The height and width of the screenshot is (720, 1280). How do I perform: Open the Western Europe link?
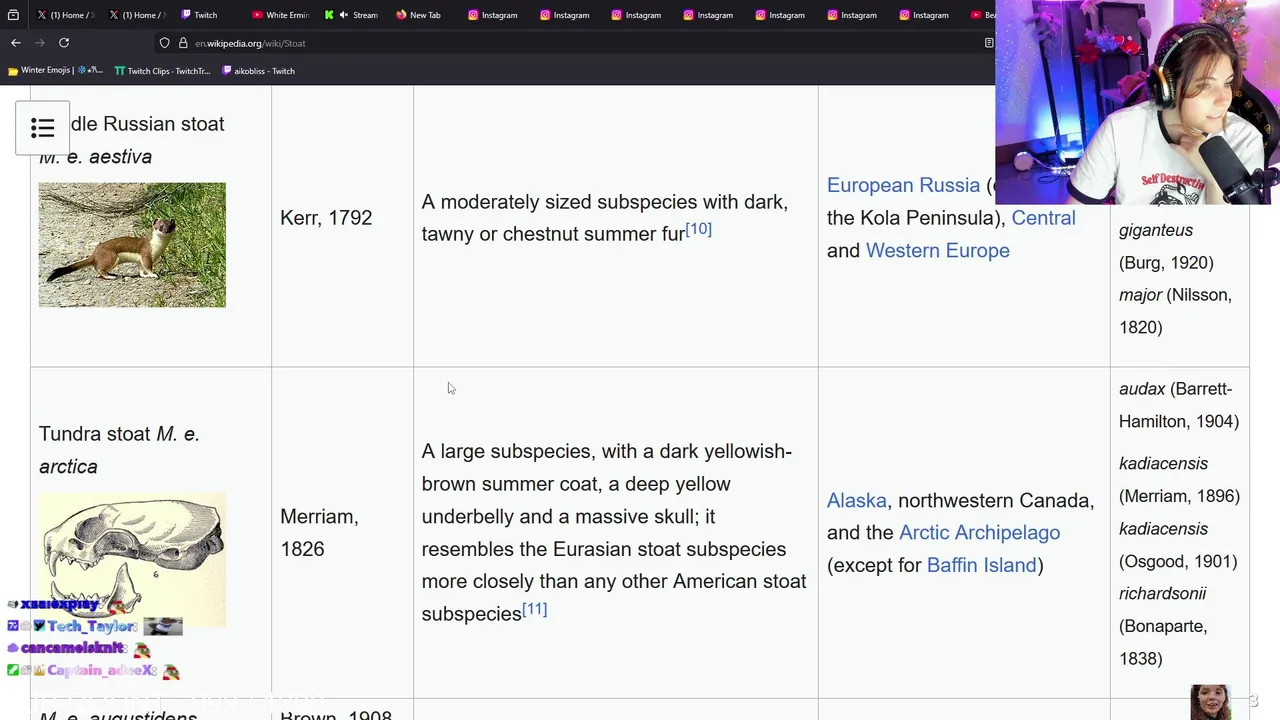[x=937, y=251]
